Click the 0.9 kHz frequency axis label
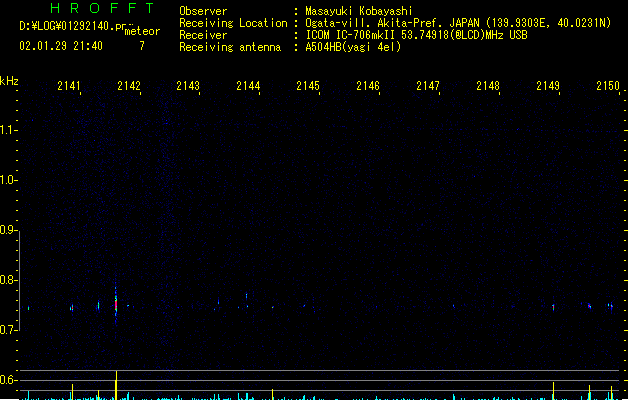This screenshot has width=629, height=400. [x=8, y=230]
